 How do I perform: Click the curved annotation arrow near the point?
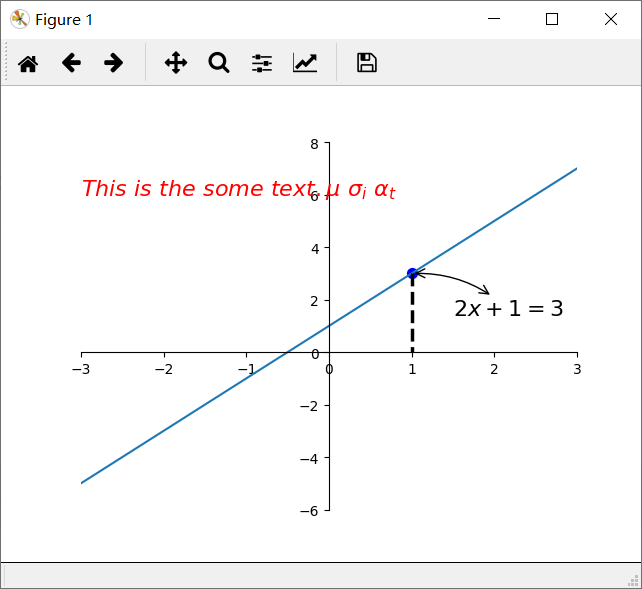pos(452,280)
